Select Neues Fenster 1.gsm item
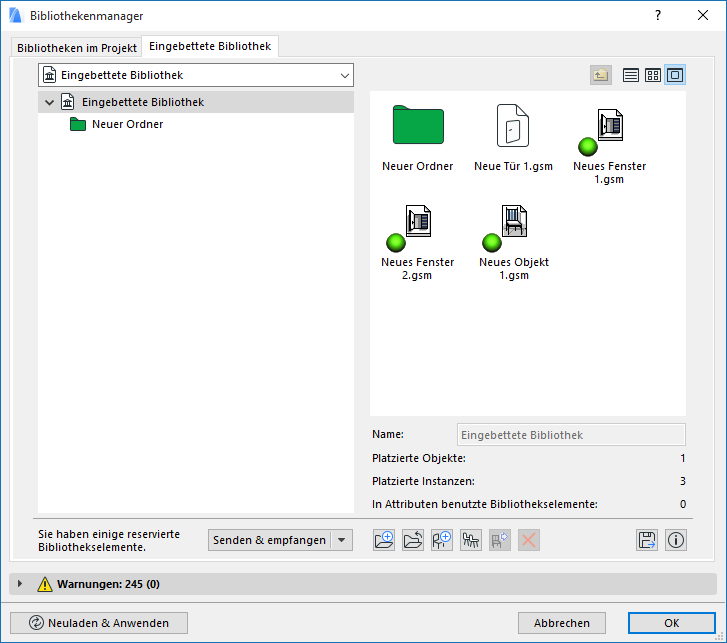 (x=609, y=146)
